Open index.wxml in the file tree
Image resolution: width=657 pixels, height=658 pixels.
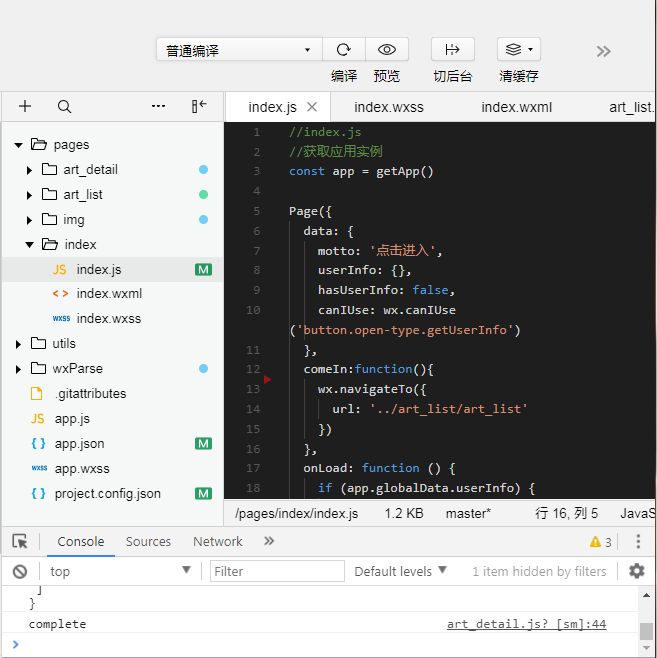109,293
